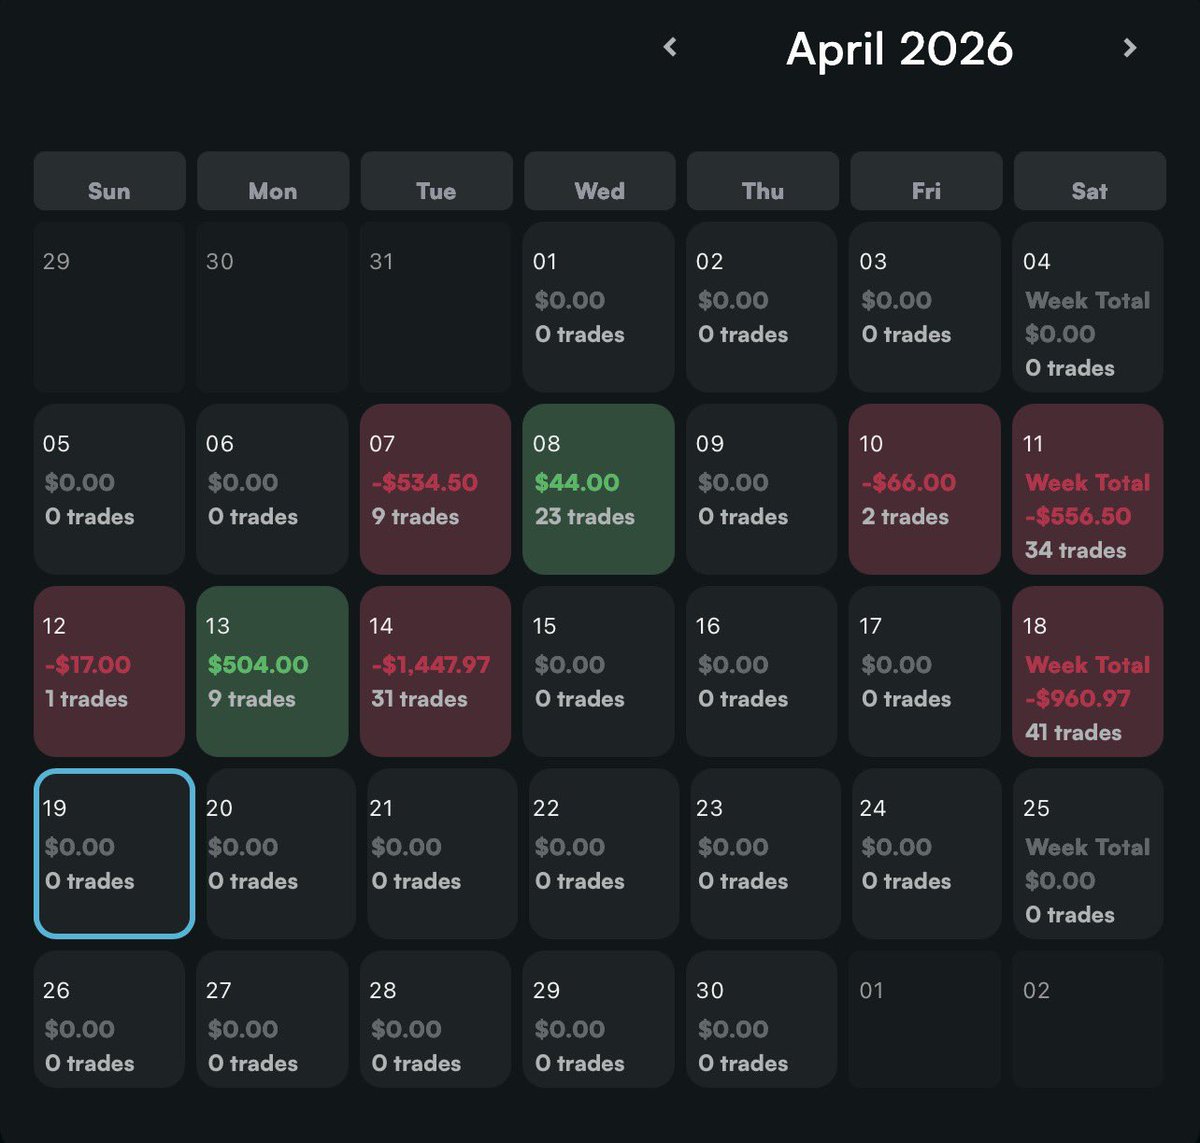Open day 17 cell
The width and height of the screenshot is (1200, 1143).
925,671
